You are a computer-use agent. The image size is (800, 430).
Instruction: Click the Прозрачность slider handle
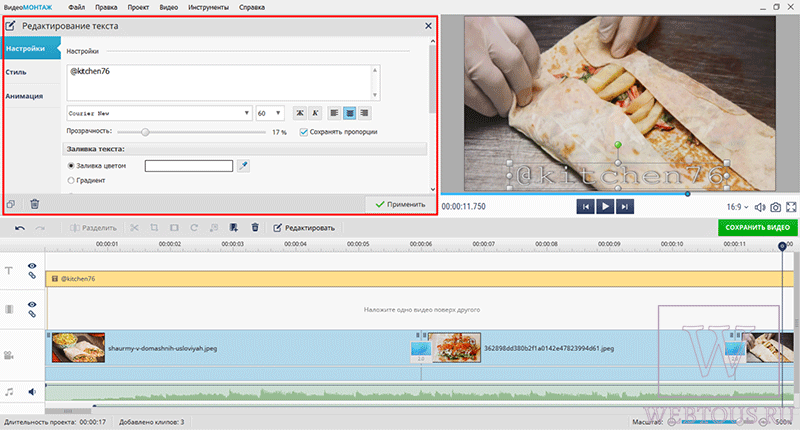click(x=145, y=132)
